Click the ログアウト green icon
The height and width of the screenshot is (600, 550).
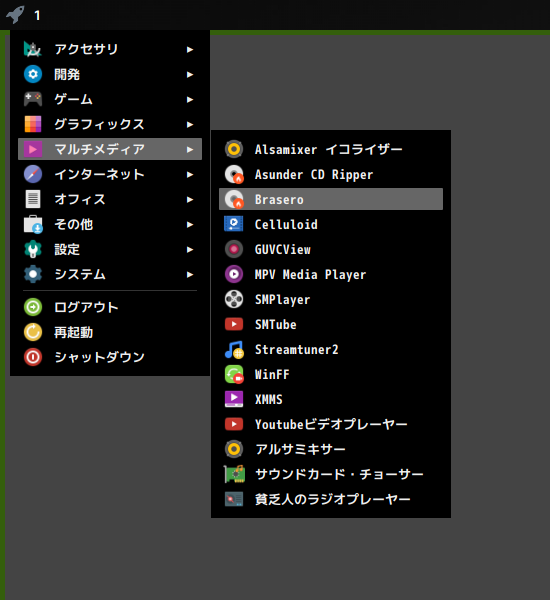[33, 307]
